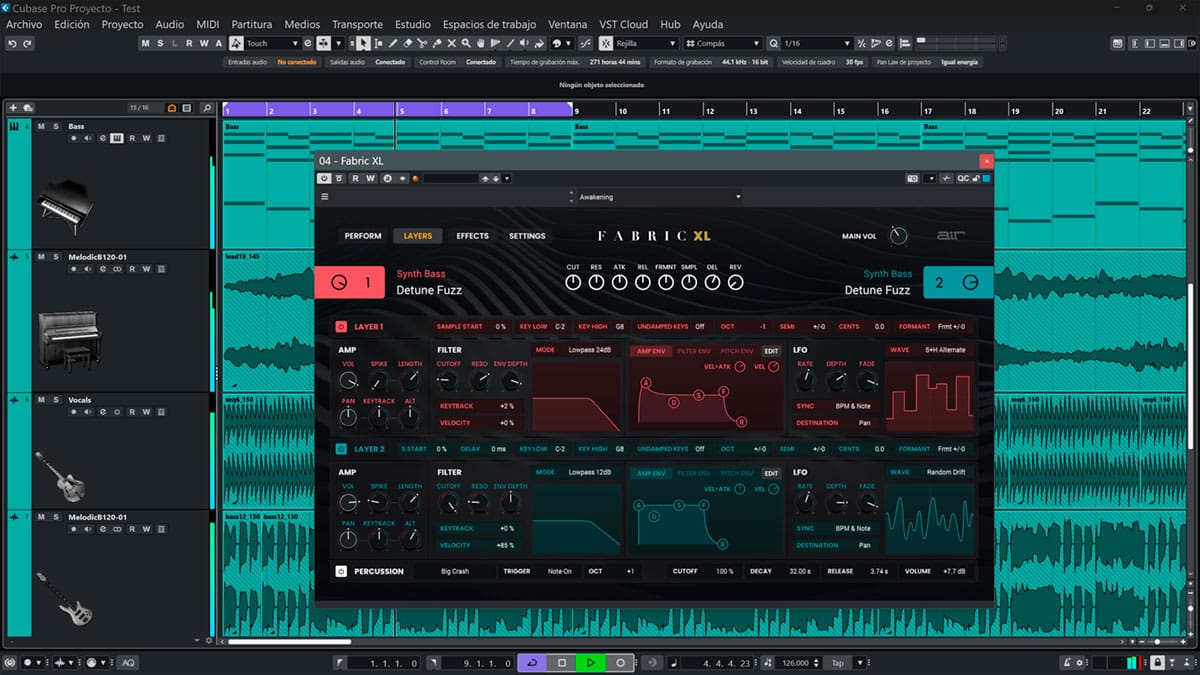Click Fabric XL snapshot camera icon
Image resolution: width=1200 pixels, height=675 pixels.
coord(912,178)
